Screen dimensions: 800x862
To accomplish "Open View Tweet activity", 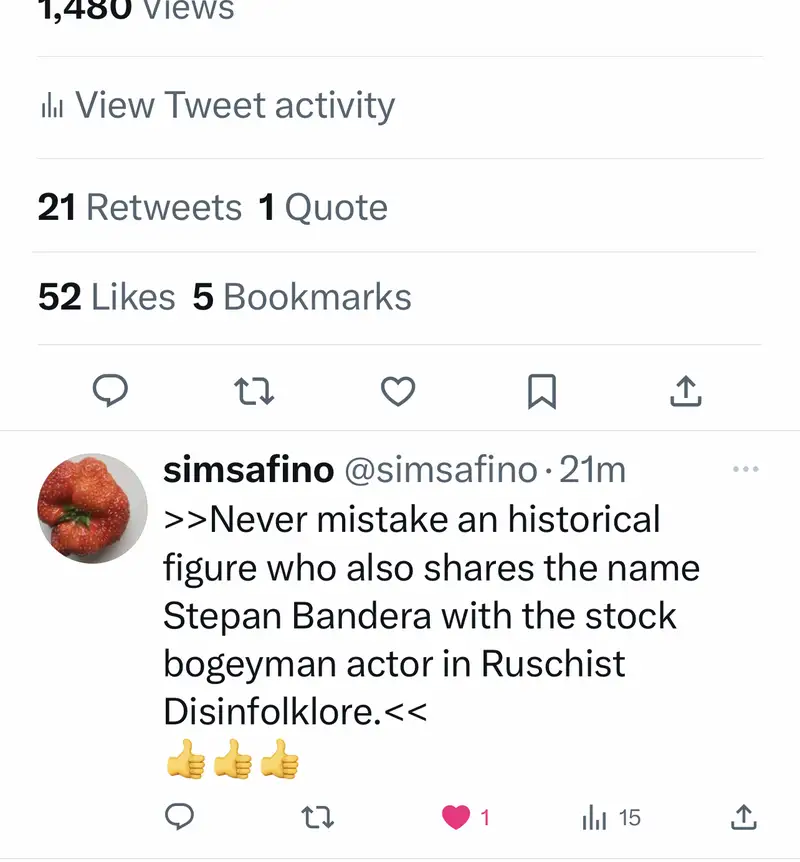I will [235, 106].
